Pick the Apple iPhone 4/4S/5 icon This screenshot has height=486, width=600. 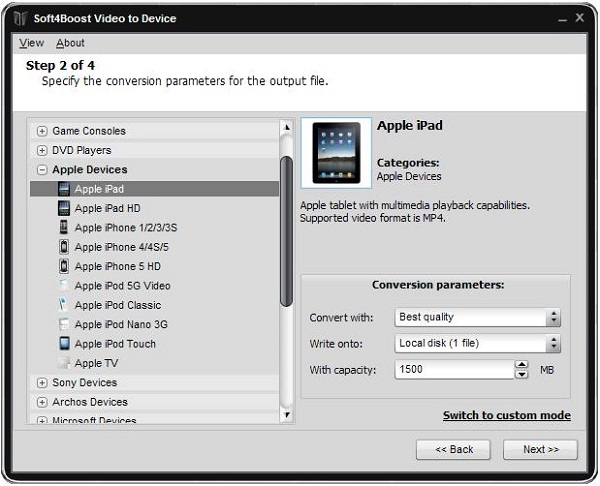65,247
